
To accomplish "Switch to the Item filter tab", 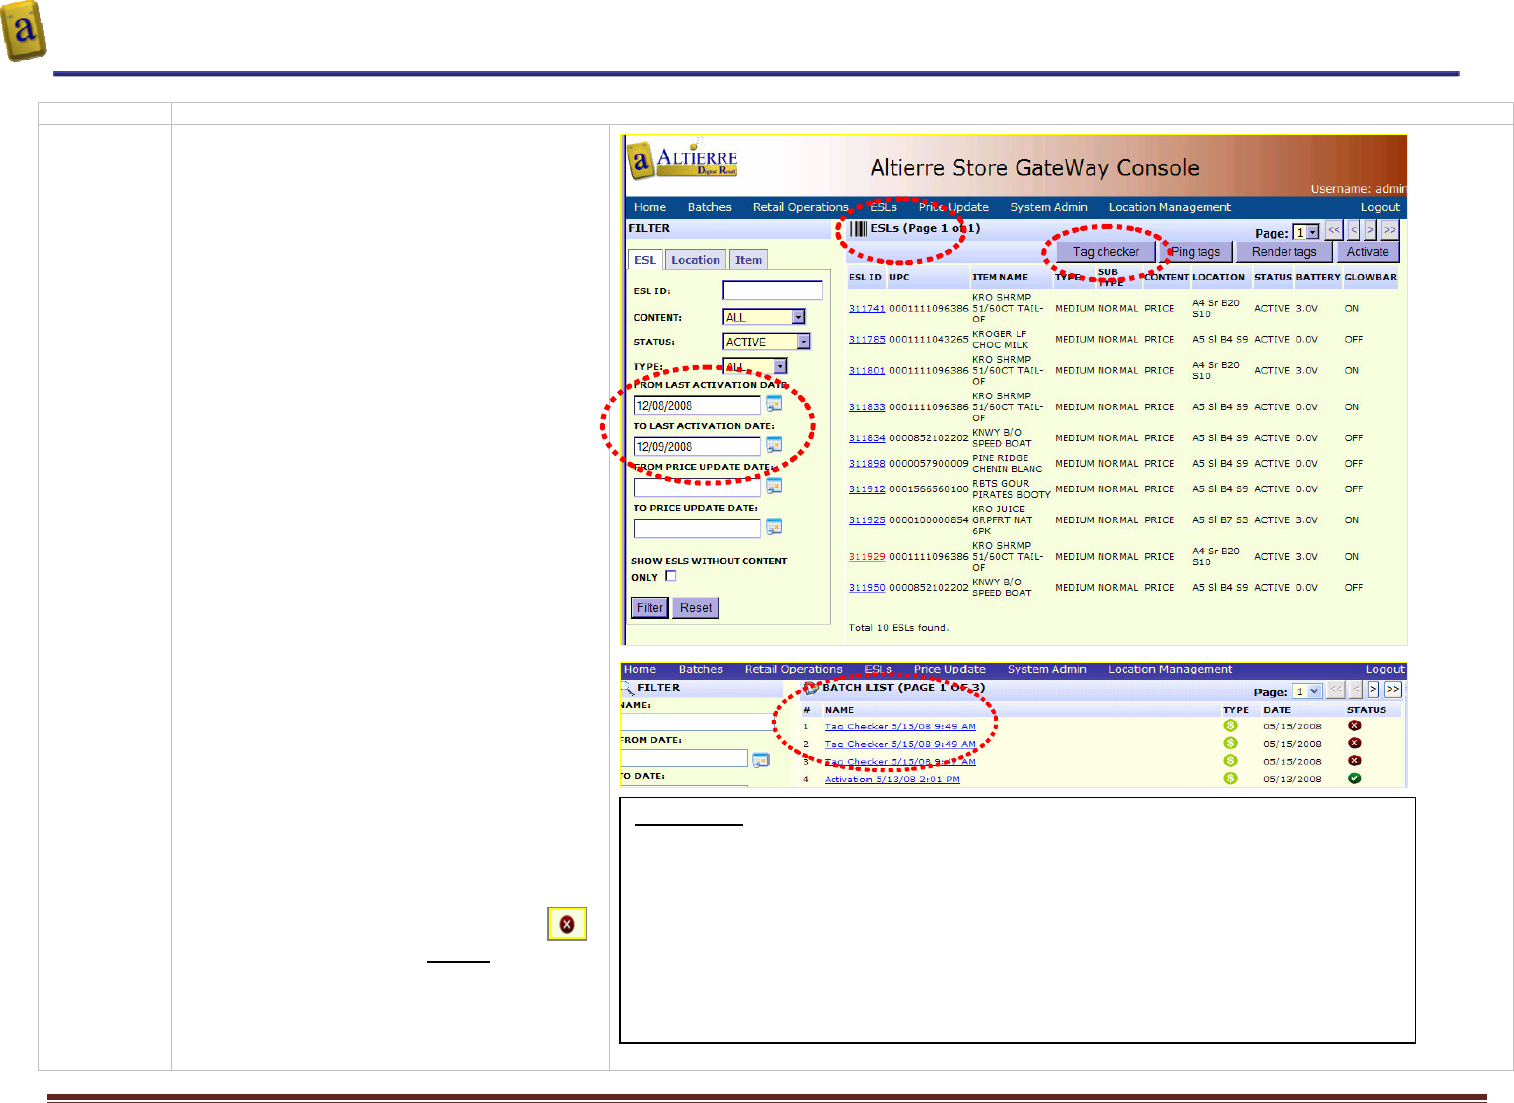I will pyautogui.click(x=748, y=260).
